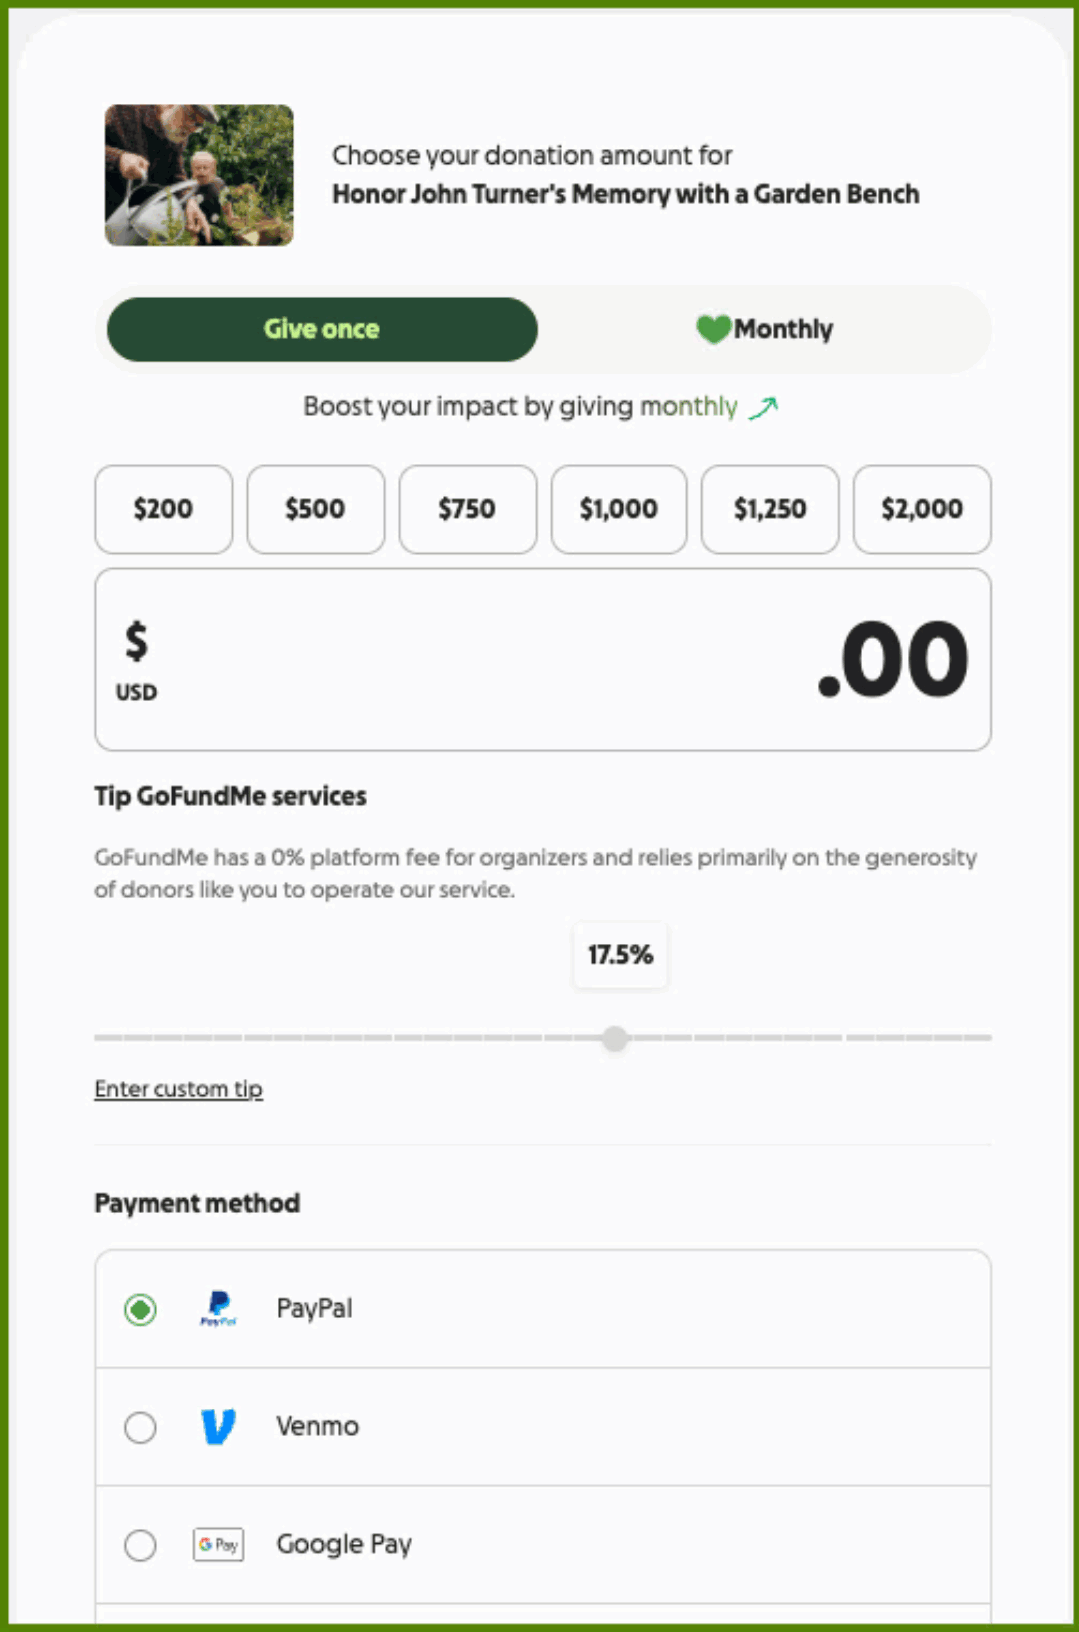Select the Venmo radio button
This screenshot has width=1079, height=1632.
coord(140,1427)
